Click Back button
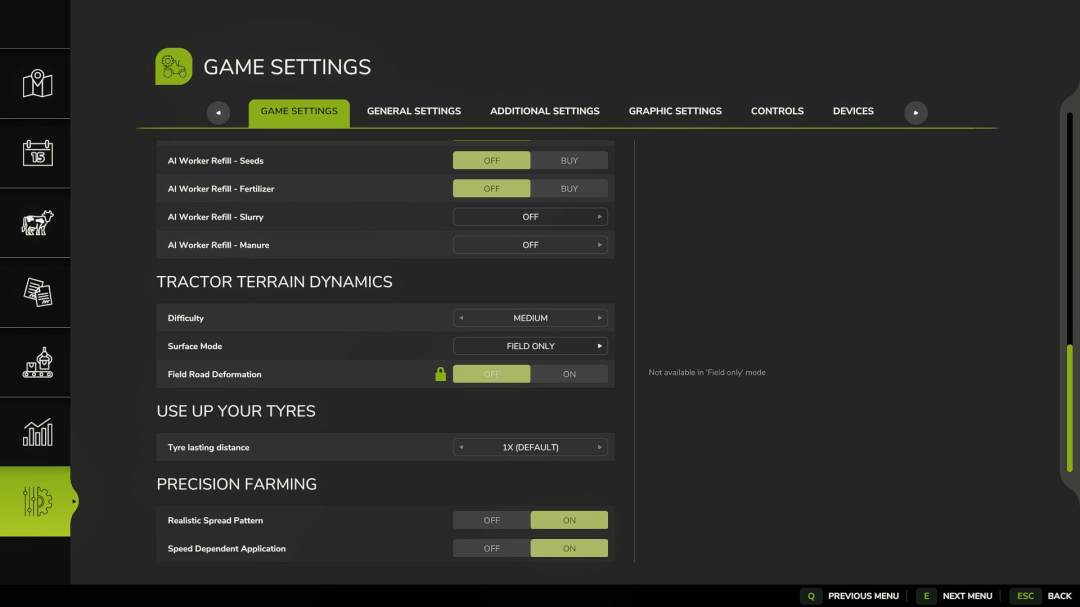The image size is (1080, 607). click(x=1059, y=596)
